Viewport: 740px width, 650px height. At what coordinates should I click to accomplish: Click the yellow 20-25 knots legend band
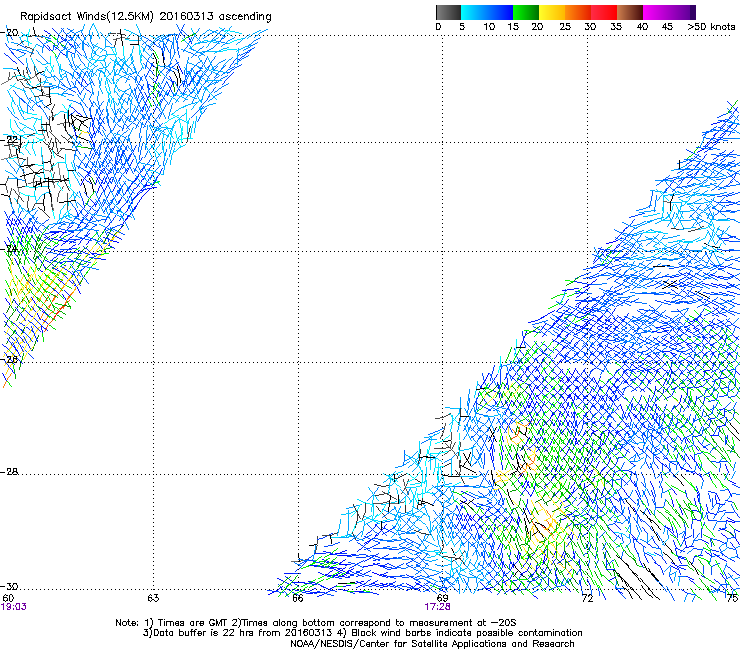click(x=552, y=12)
